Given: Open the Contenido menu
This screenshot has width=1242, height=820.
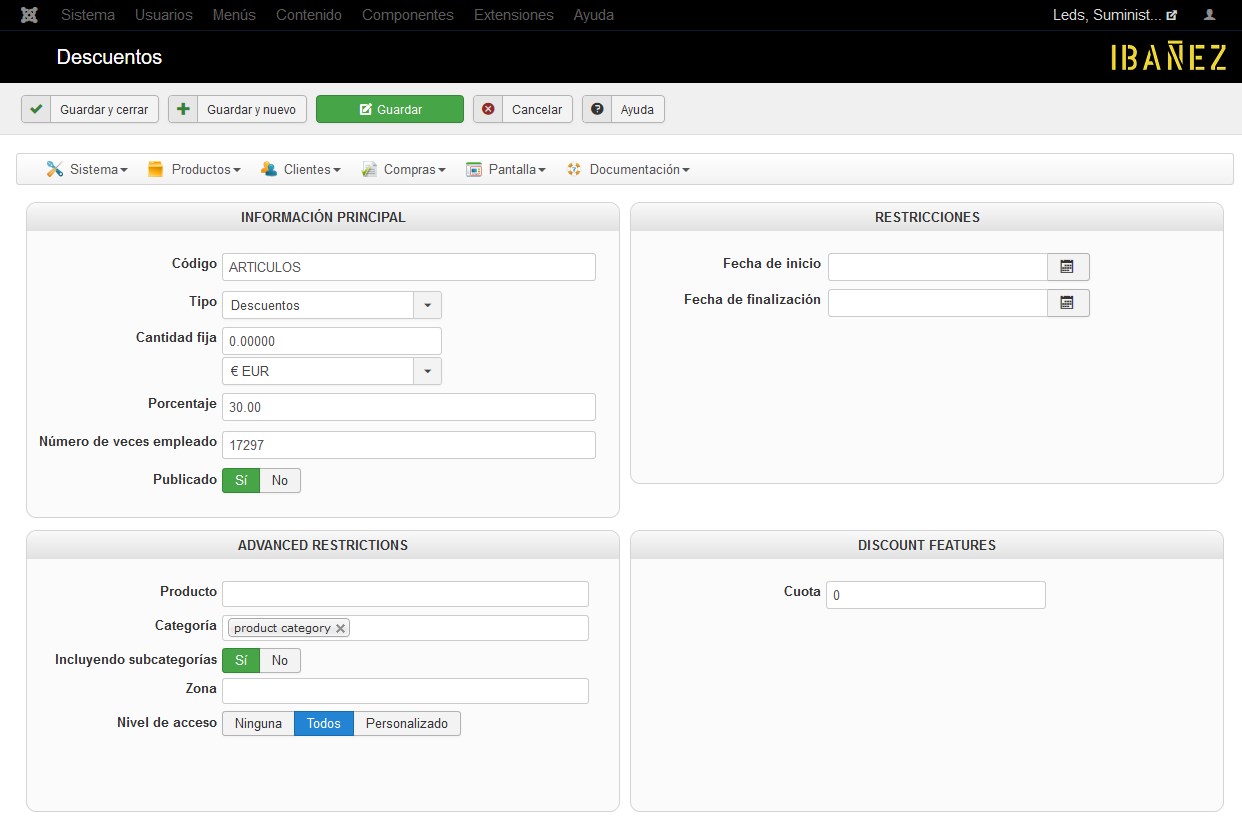Looking at the screenshot, I should pyautogui.click(x=309, y=15).
